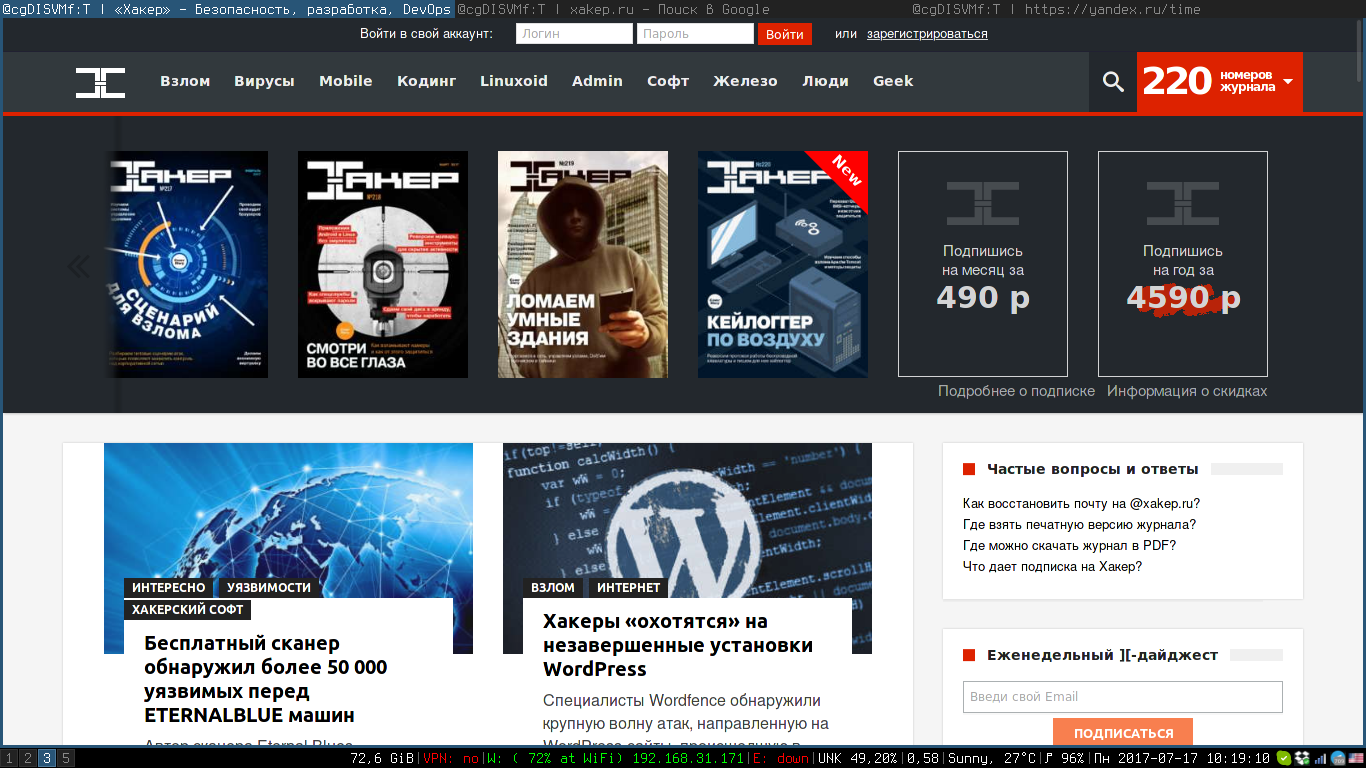Click the зарегистрироваться registration link

tap(927, 34)
